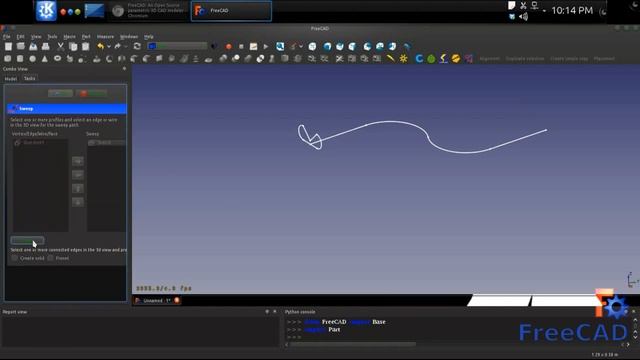Click the Print icon in toolbar
The height and width of the screenshot is (360, 640).
click(46, 47)
